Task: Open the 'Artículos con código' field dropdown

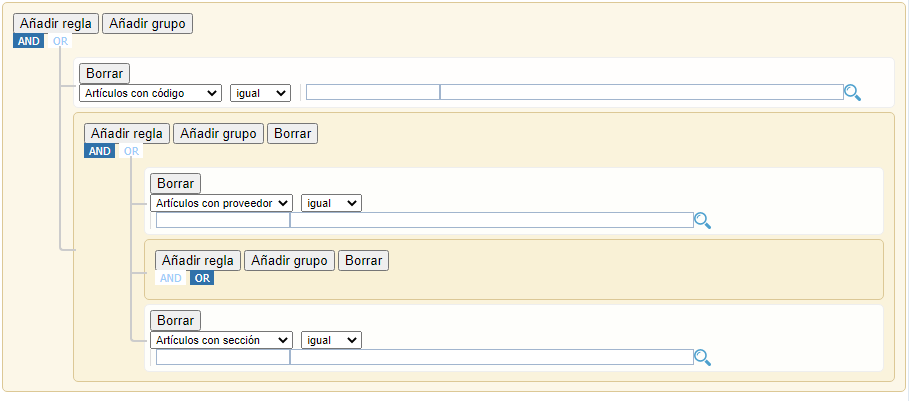Action: [150, 93]
